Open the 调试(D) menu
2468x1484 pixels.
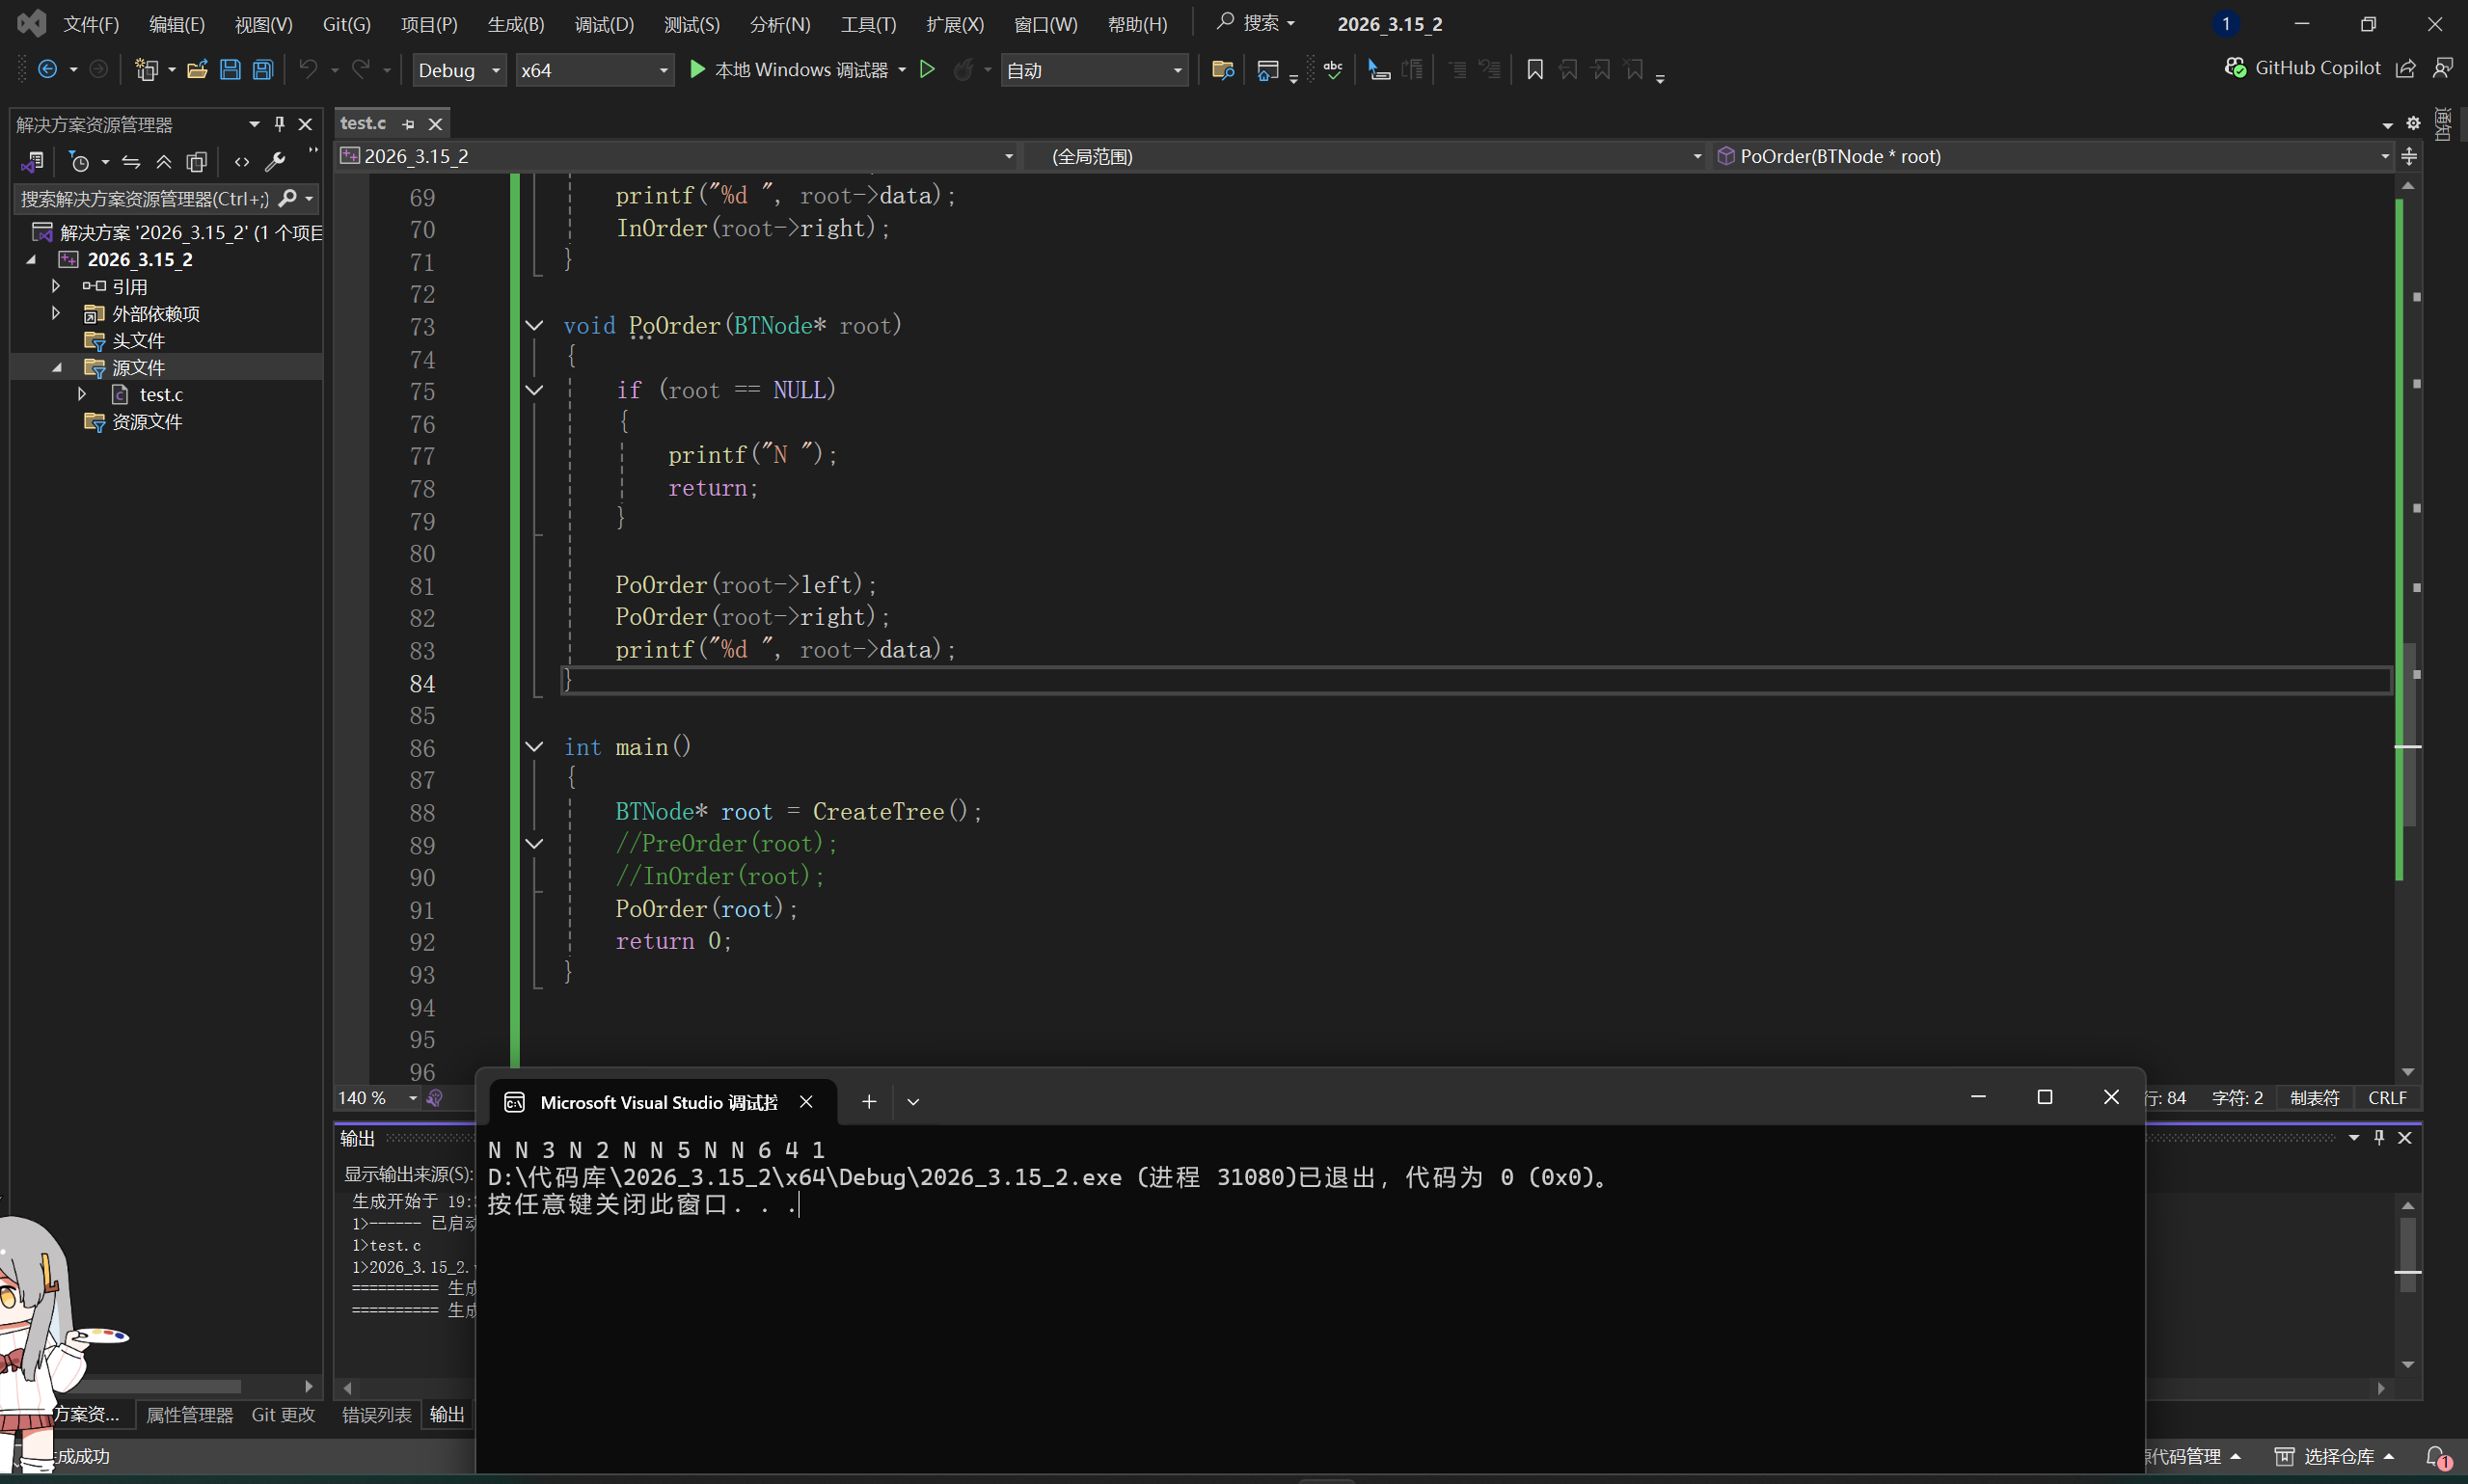[604, 24]
